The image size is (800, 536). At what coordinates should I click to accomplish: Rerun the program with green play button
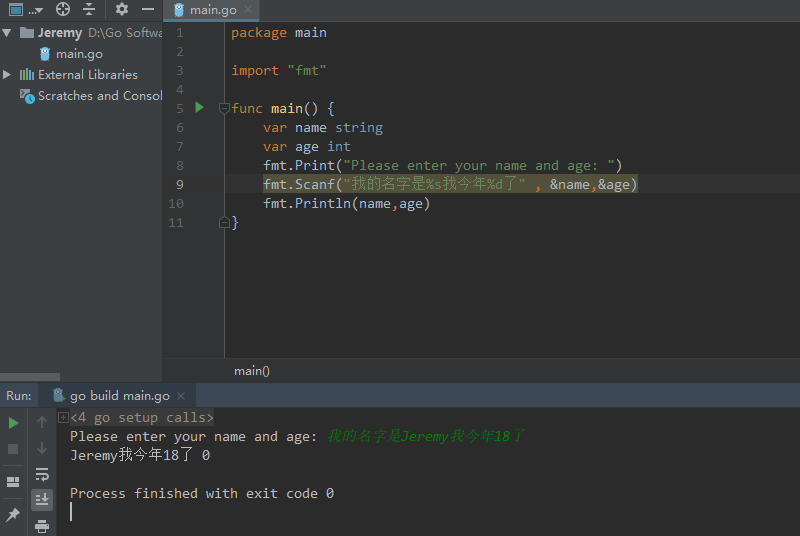(13, 423)
